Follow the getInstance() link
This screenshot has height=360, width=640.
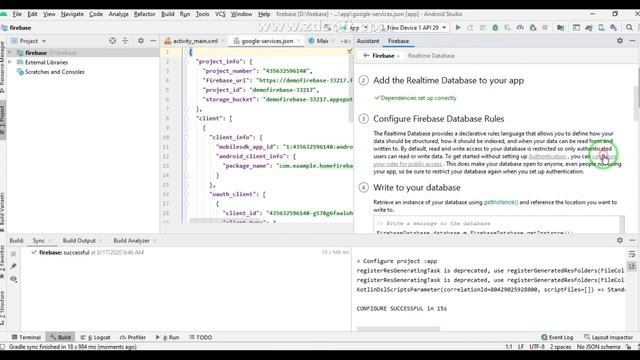click(501, 202)
